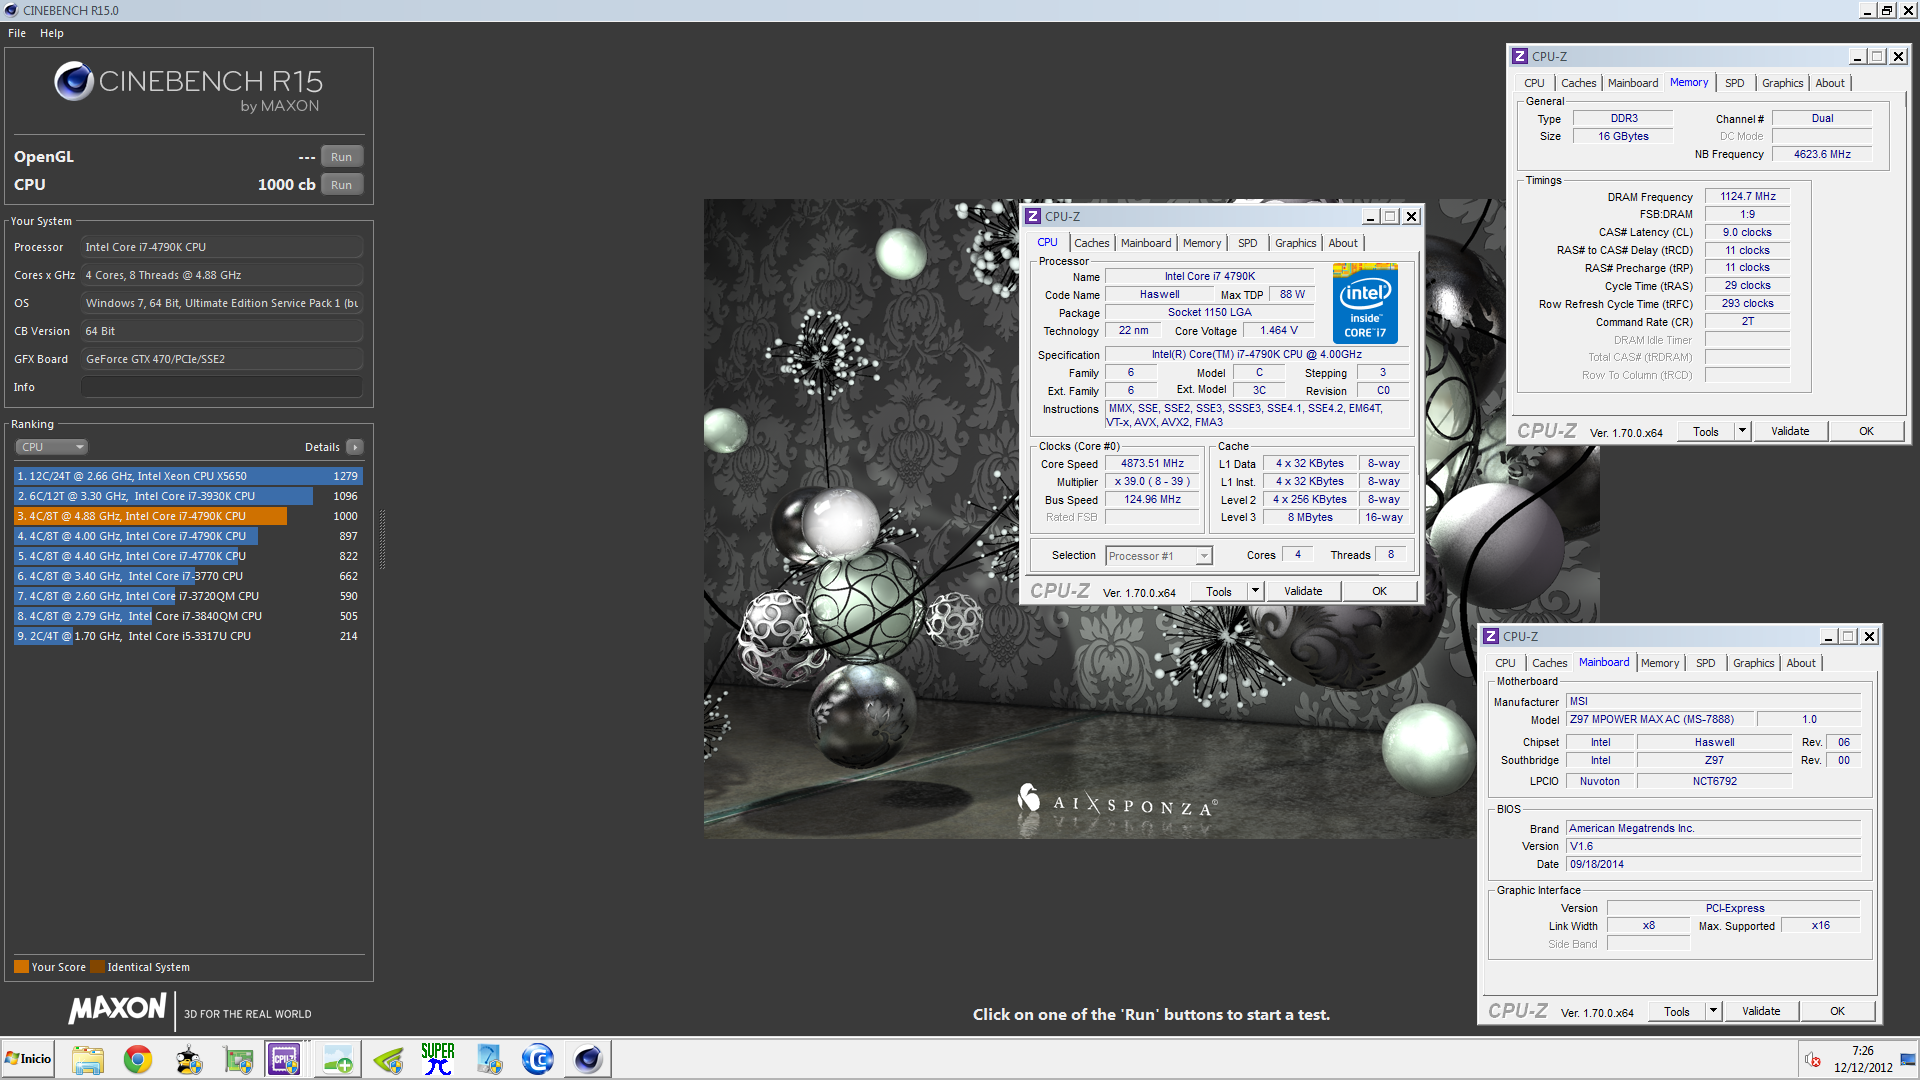The image size is (1920, 1080).
Task: Open Graphics tab in center CPU-Z window
Action: click(x=1295, y=243)
